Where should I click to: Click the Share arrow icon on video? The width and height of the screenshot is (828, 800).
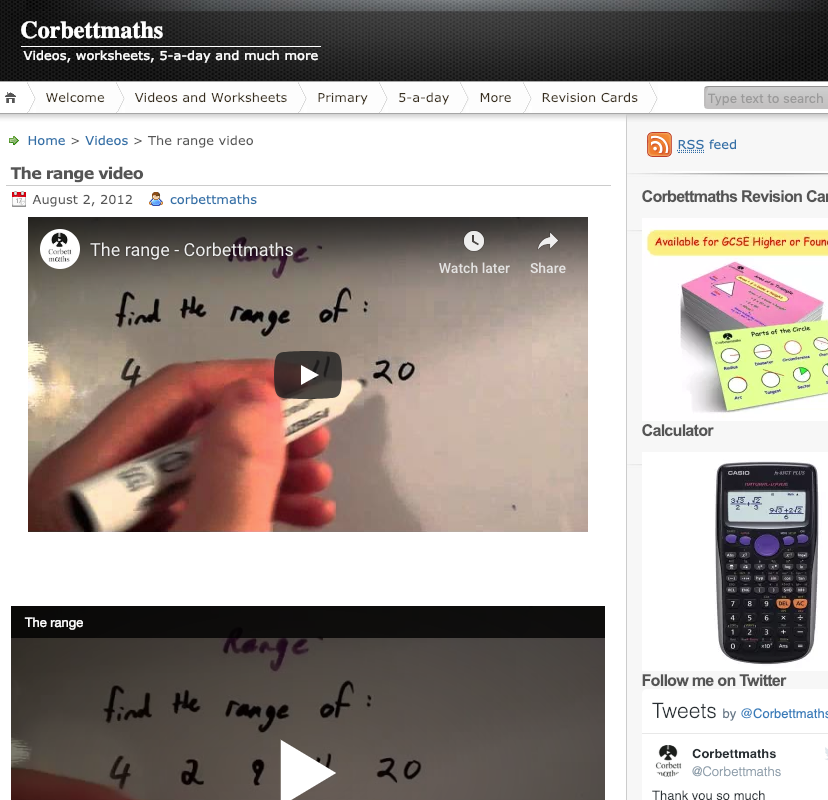point(548,241)
